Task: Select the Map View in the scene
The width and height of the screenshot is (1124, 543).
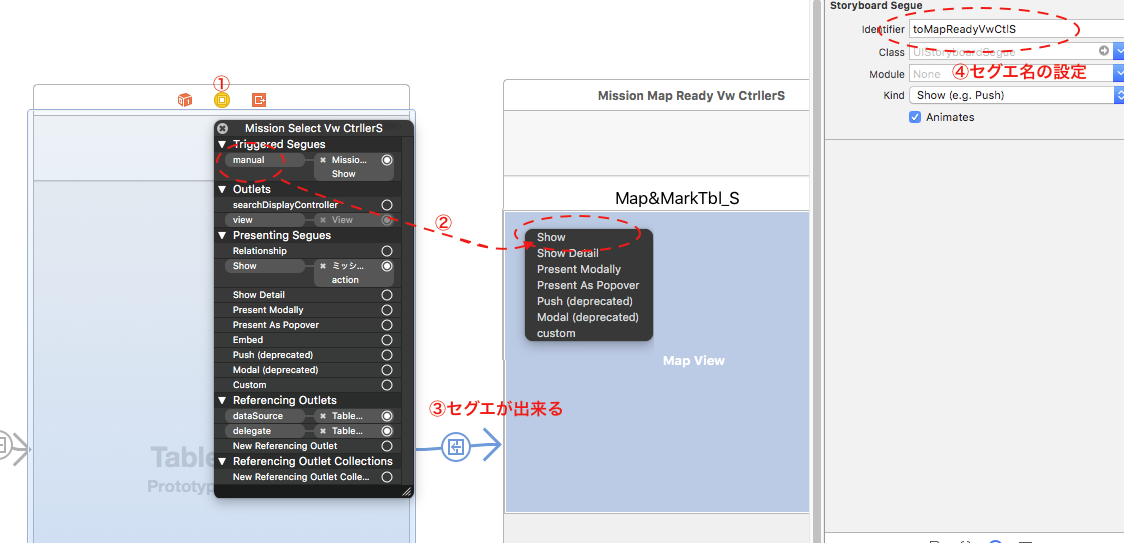Action: click(693, 361)
